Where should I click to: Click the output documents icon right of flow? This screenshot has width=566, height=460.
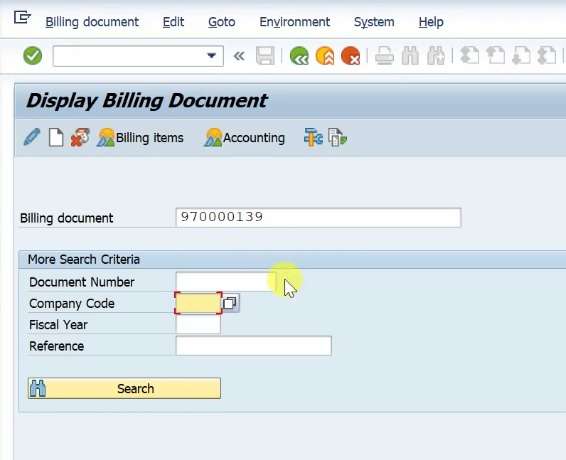click(337, 138)
